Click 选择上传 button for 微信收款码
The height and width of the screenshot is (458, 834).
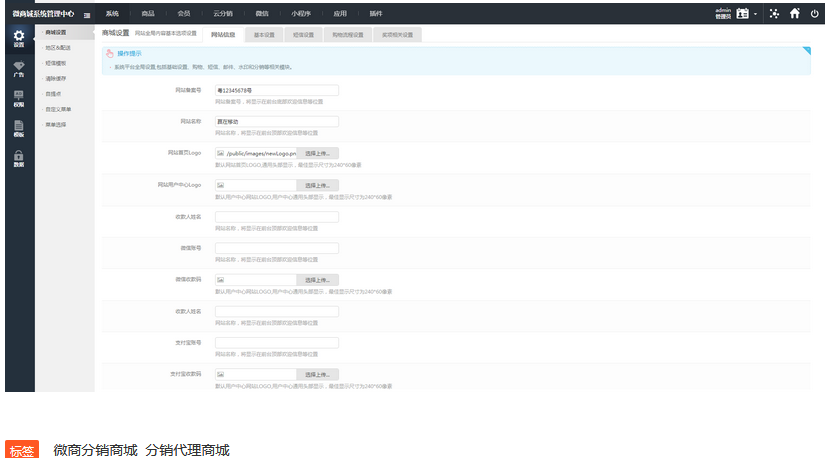pos(318,280)
